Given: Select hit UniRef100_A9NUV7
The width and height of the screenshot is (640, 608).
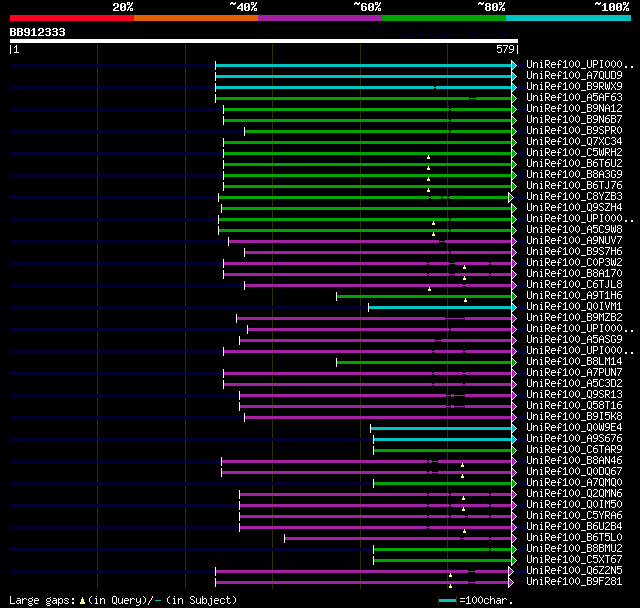Looking at the screenshot, I should (x=574, y=241).
